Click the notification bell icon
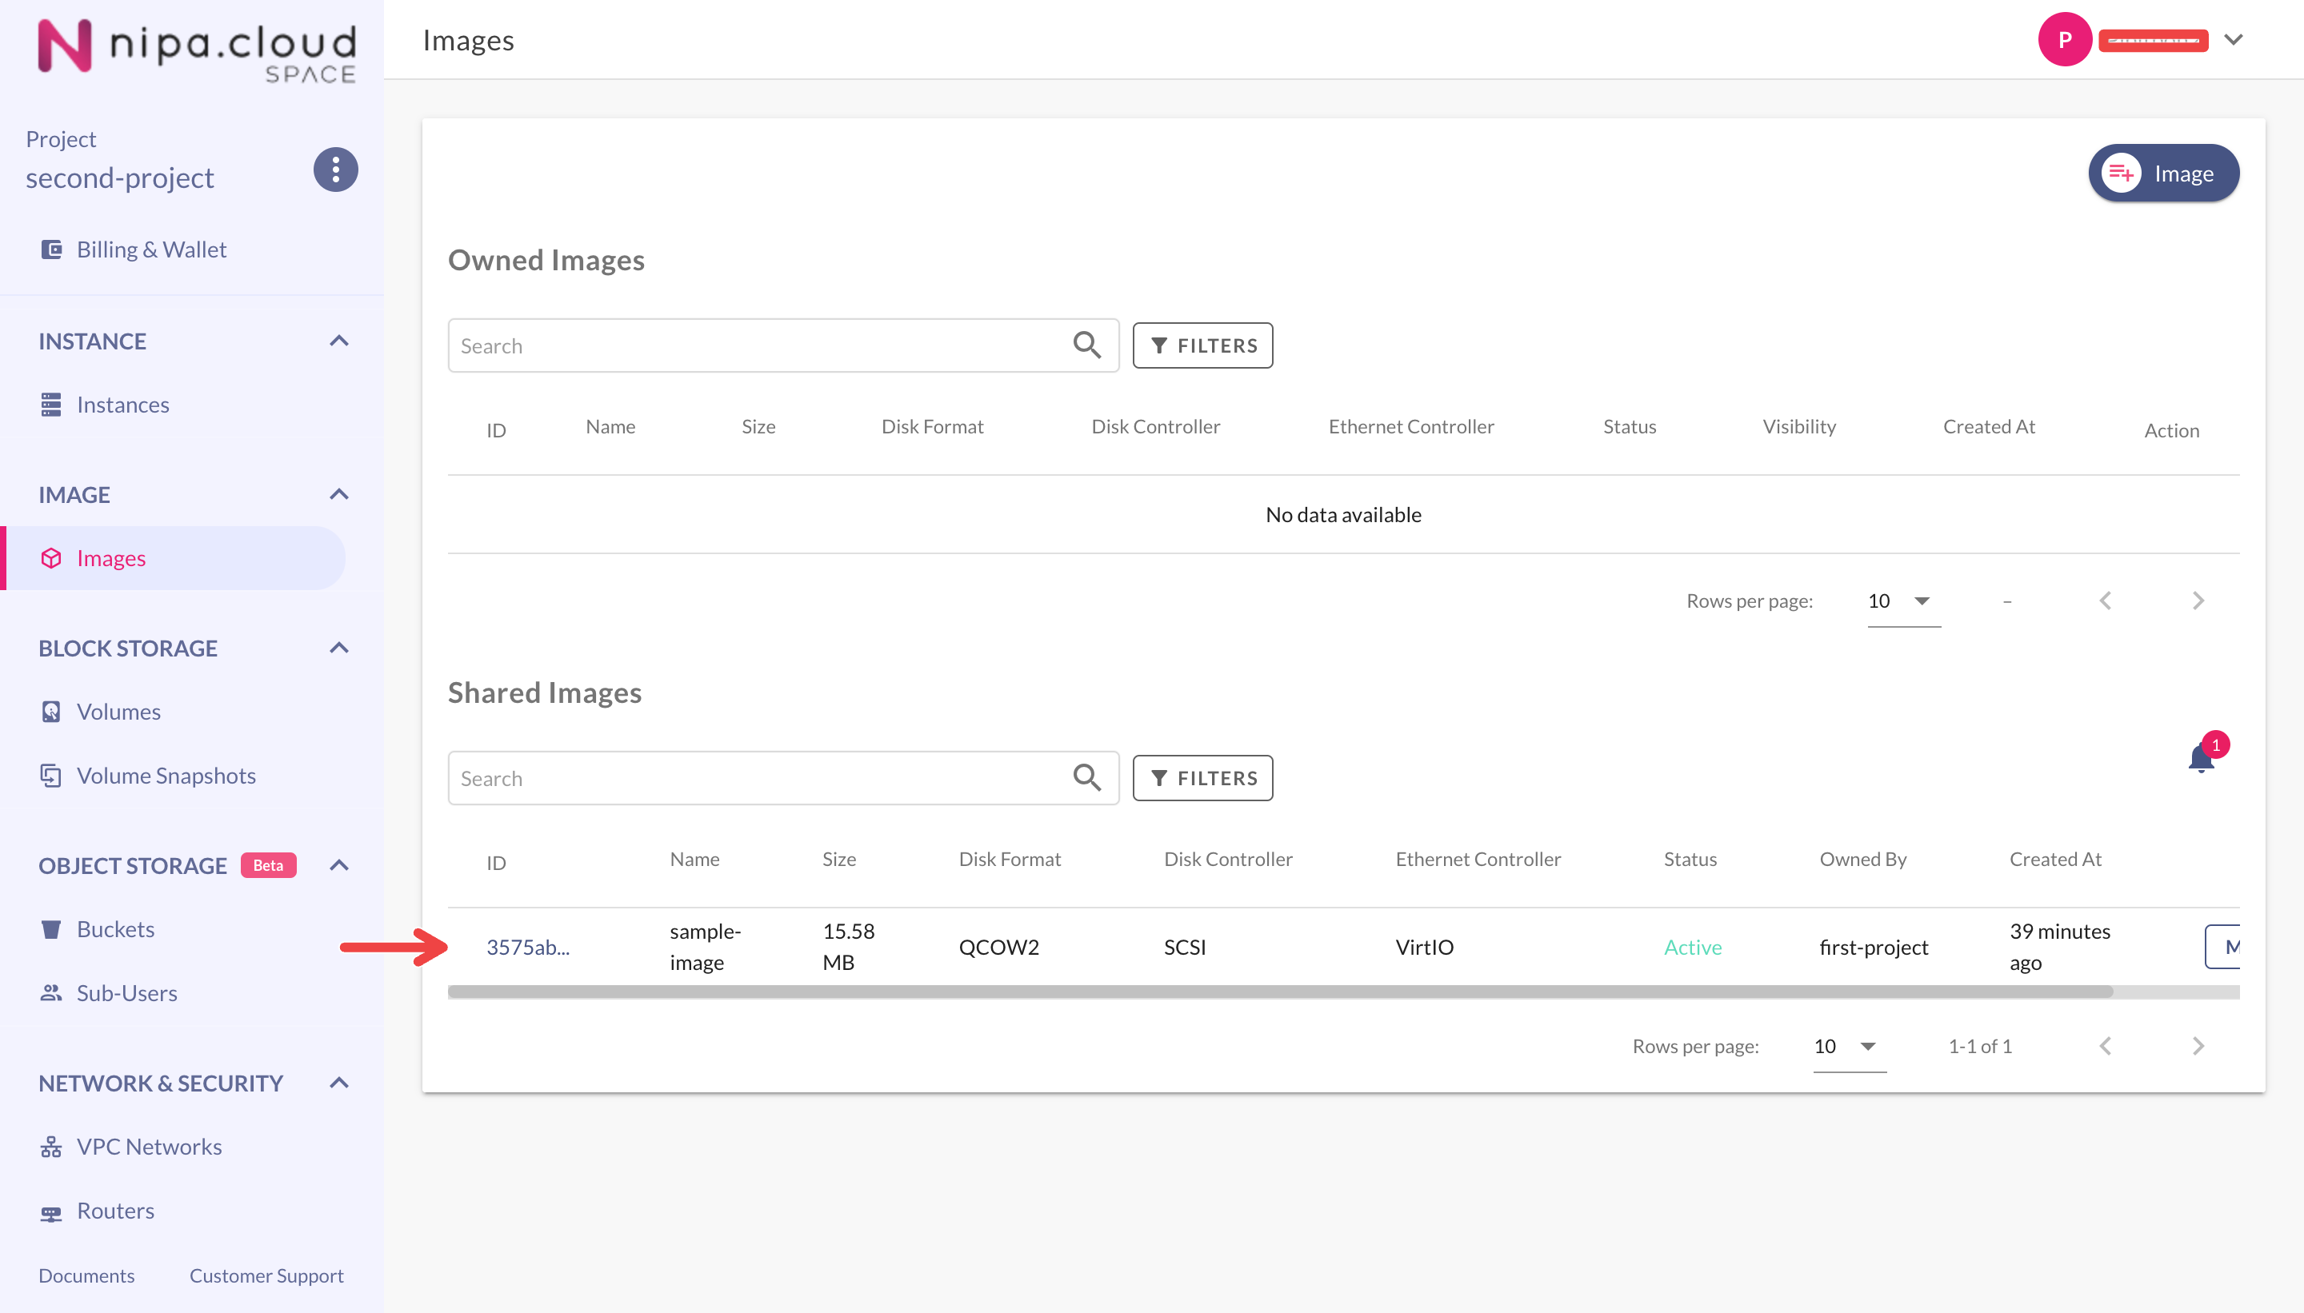This screenshot has height=1313, width=2304. tap(2200, 759)
